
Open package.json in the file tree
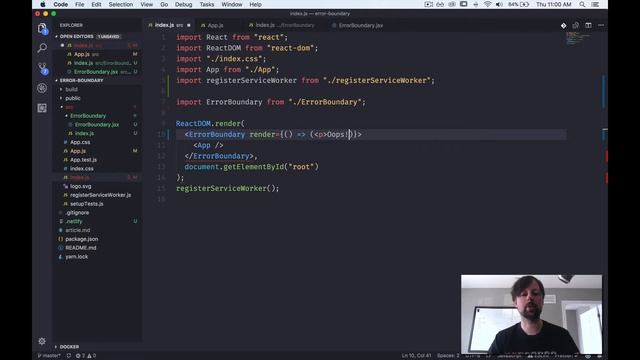point(98,239)
